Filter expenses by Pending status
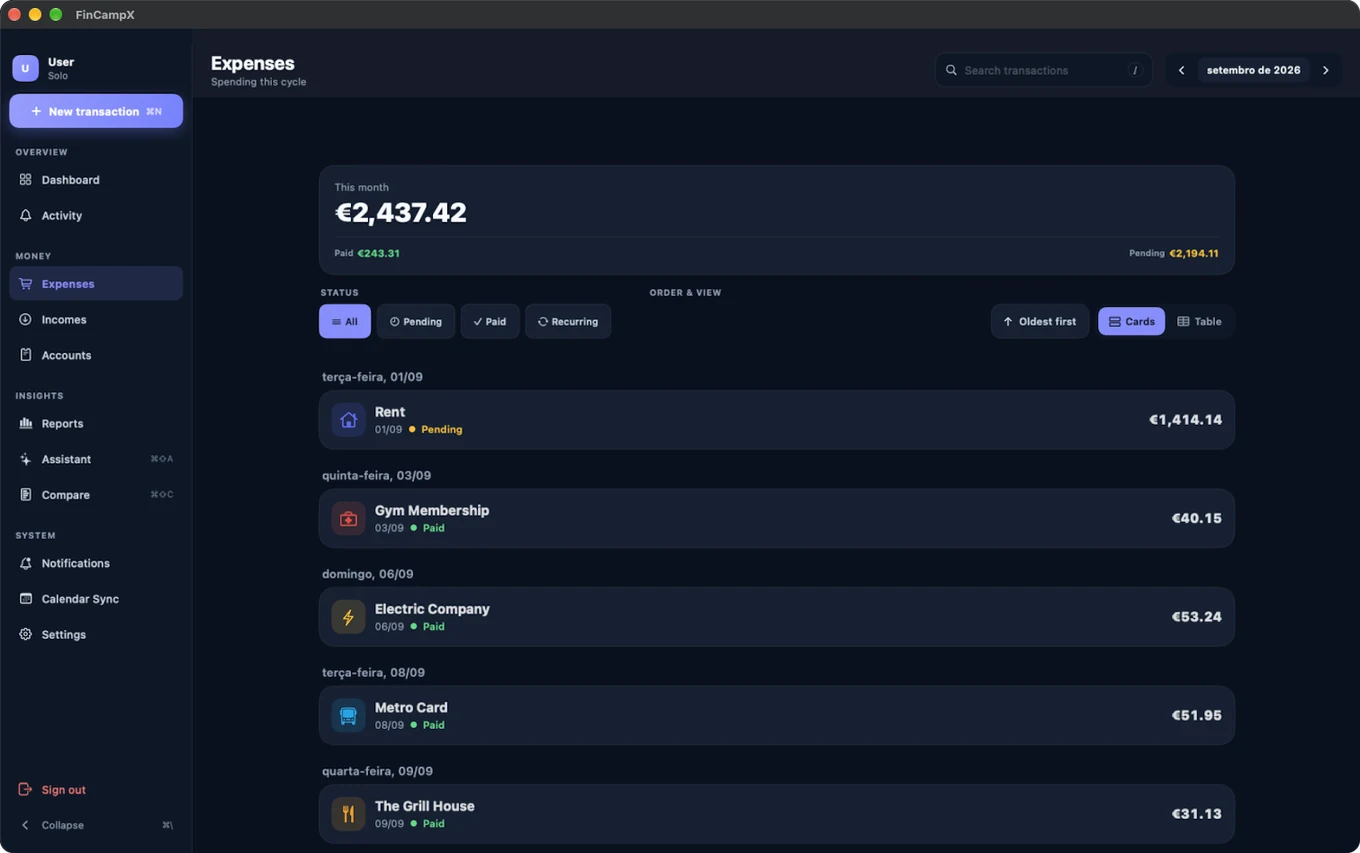This screenshot has width=1360, height=853. pos(416,322)
